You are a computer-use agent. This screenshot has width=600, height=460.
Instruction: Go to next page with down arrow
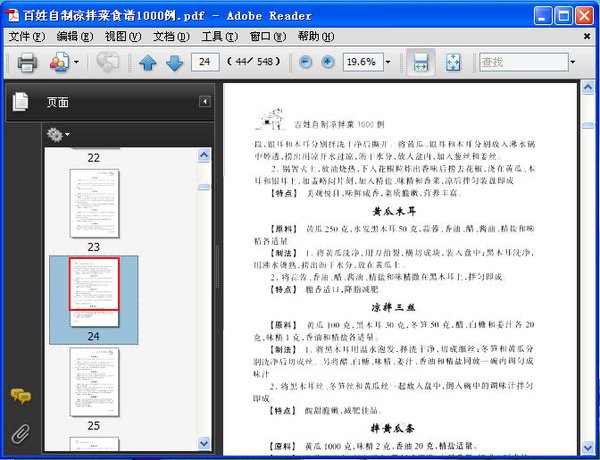click(x=174, y=63)
